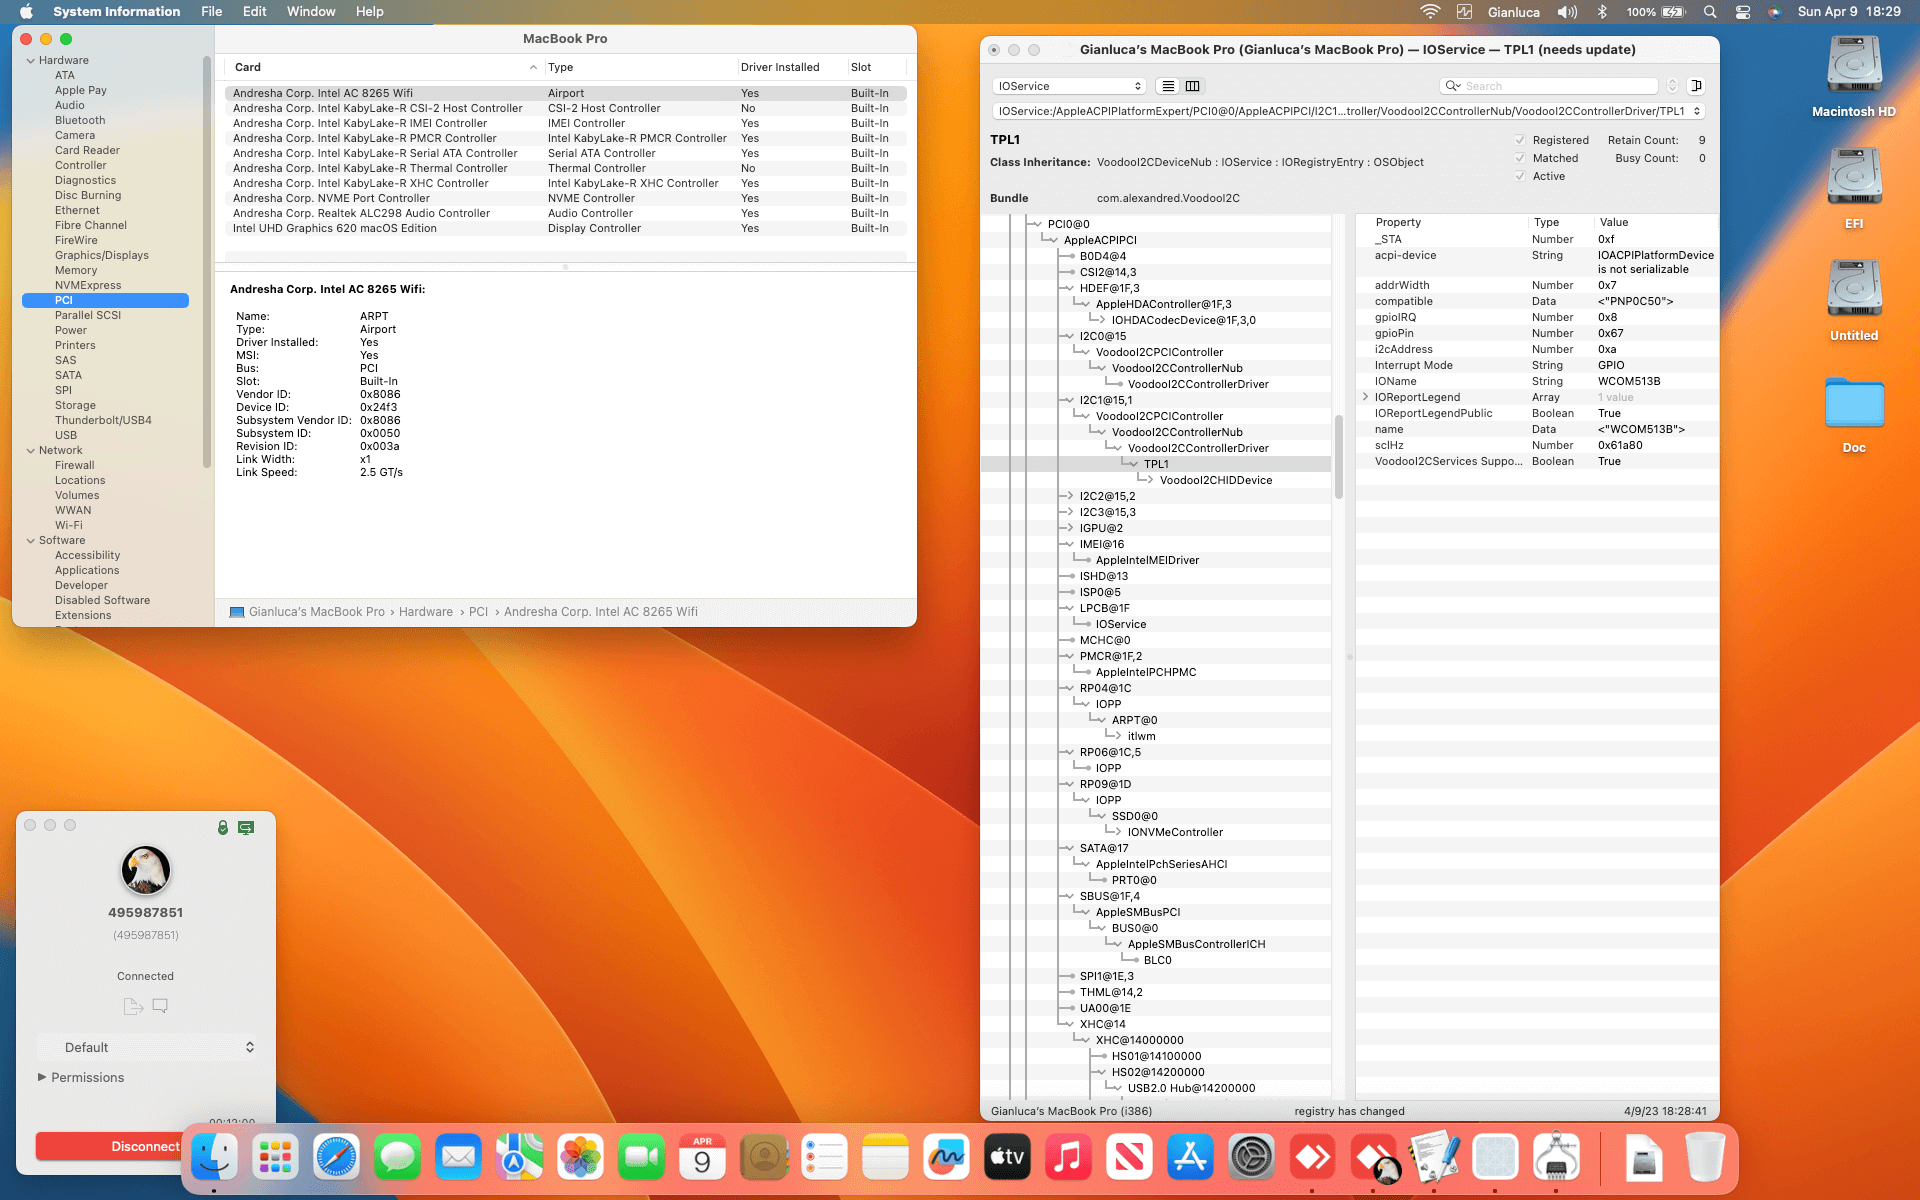Open the IOService plane dropdown
This screenshot has width=1920, height=1200.
click(1069, 86)
